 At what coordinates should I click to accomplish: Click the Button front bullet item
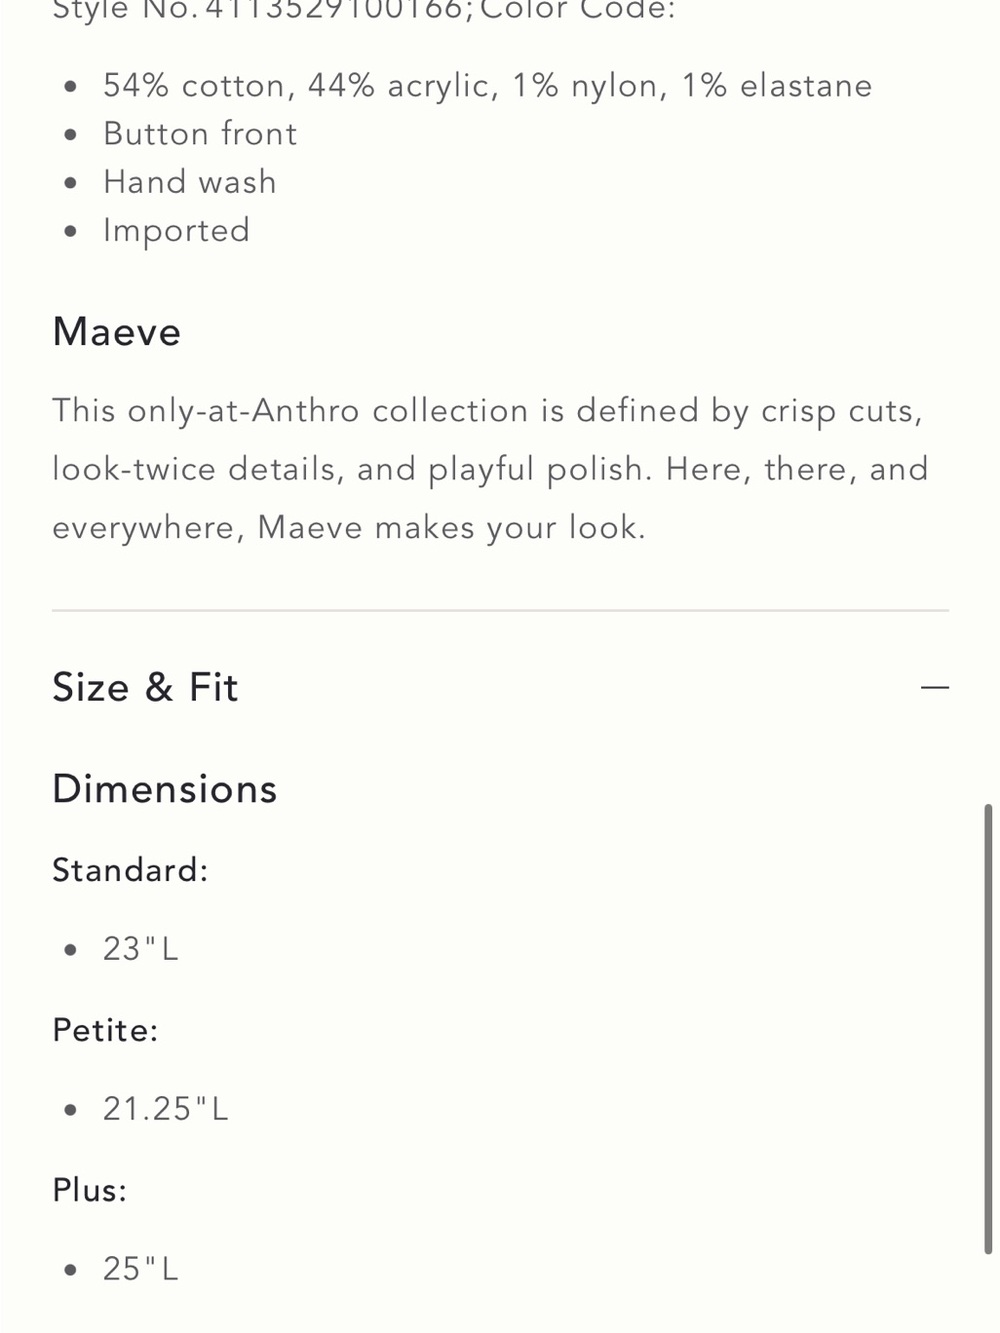200,134
